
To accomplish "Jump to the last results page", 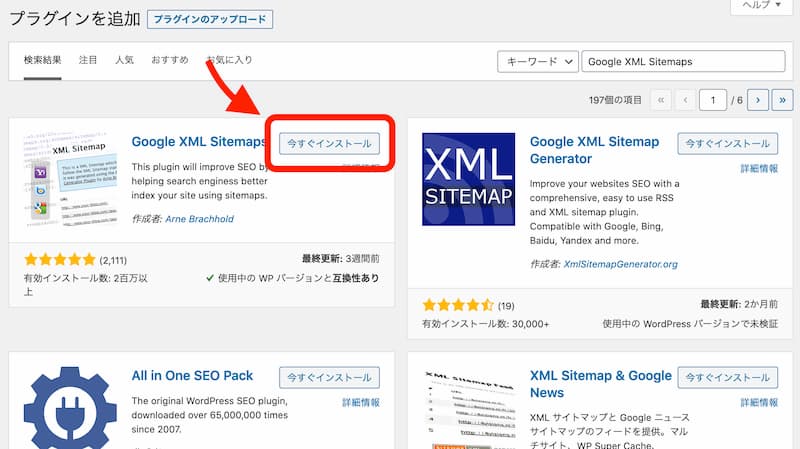I will (782, 100).
